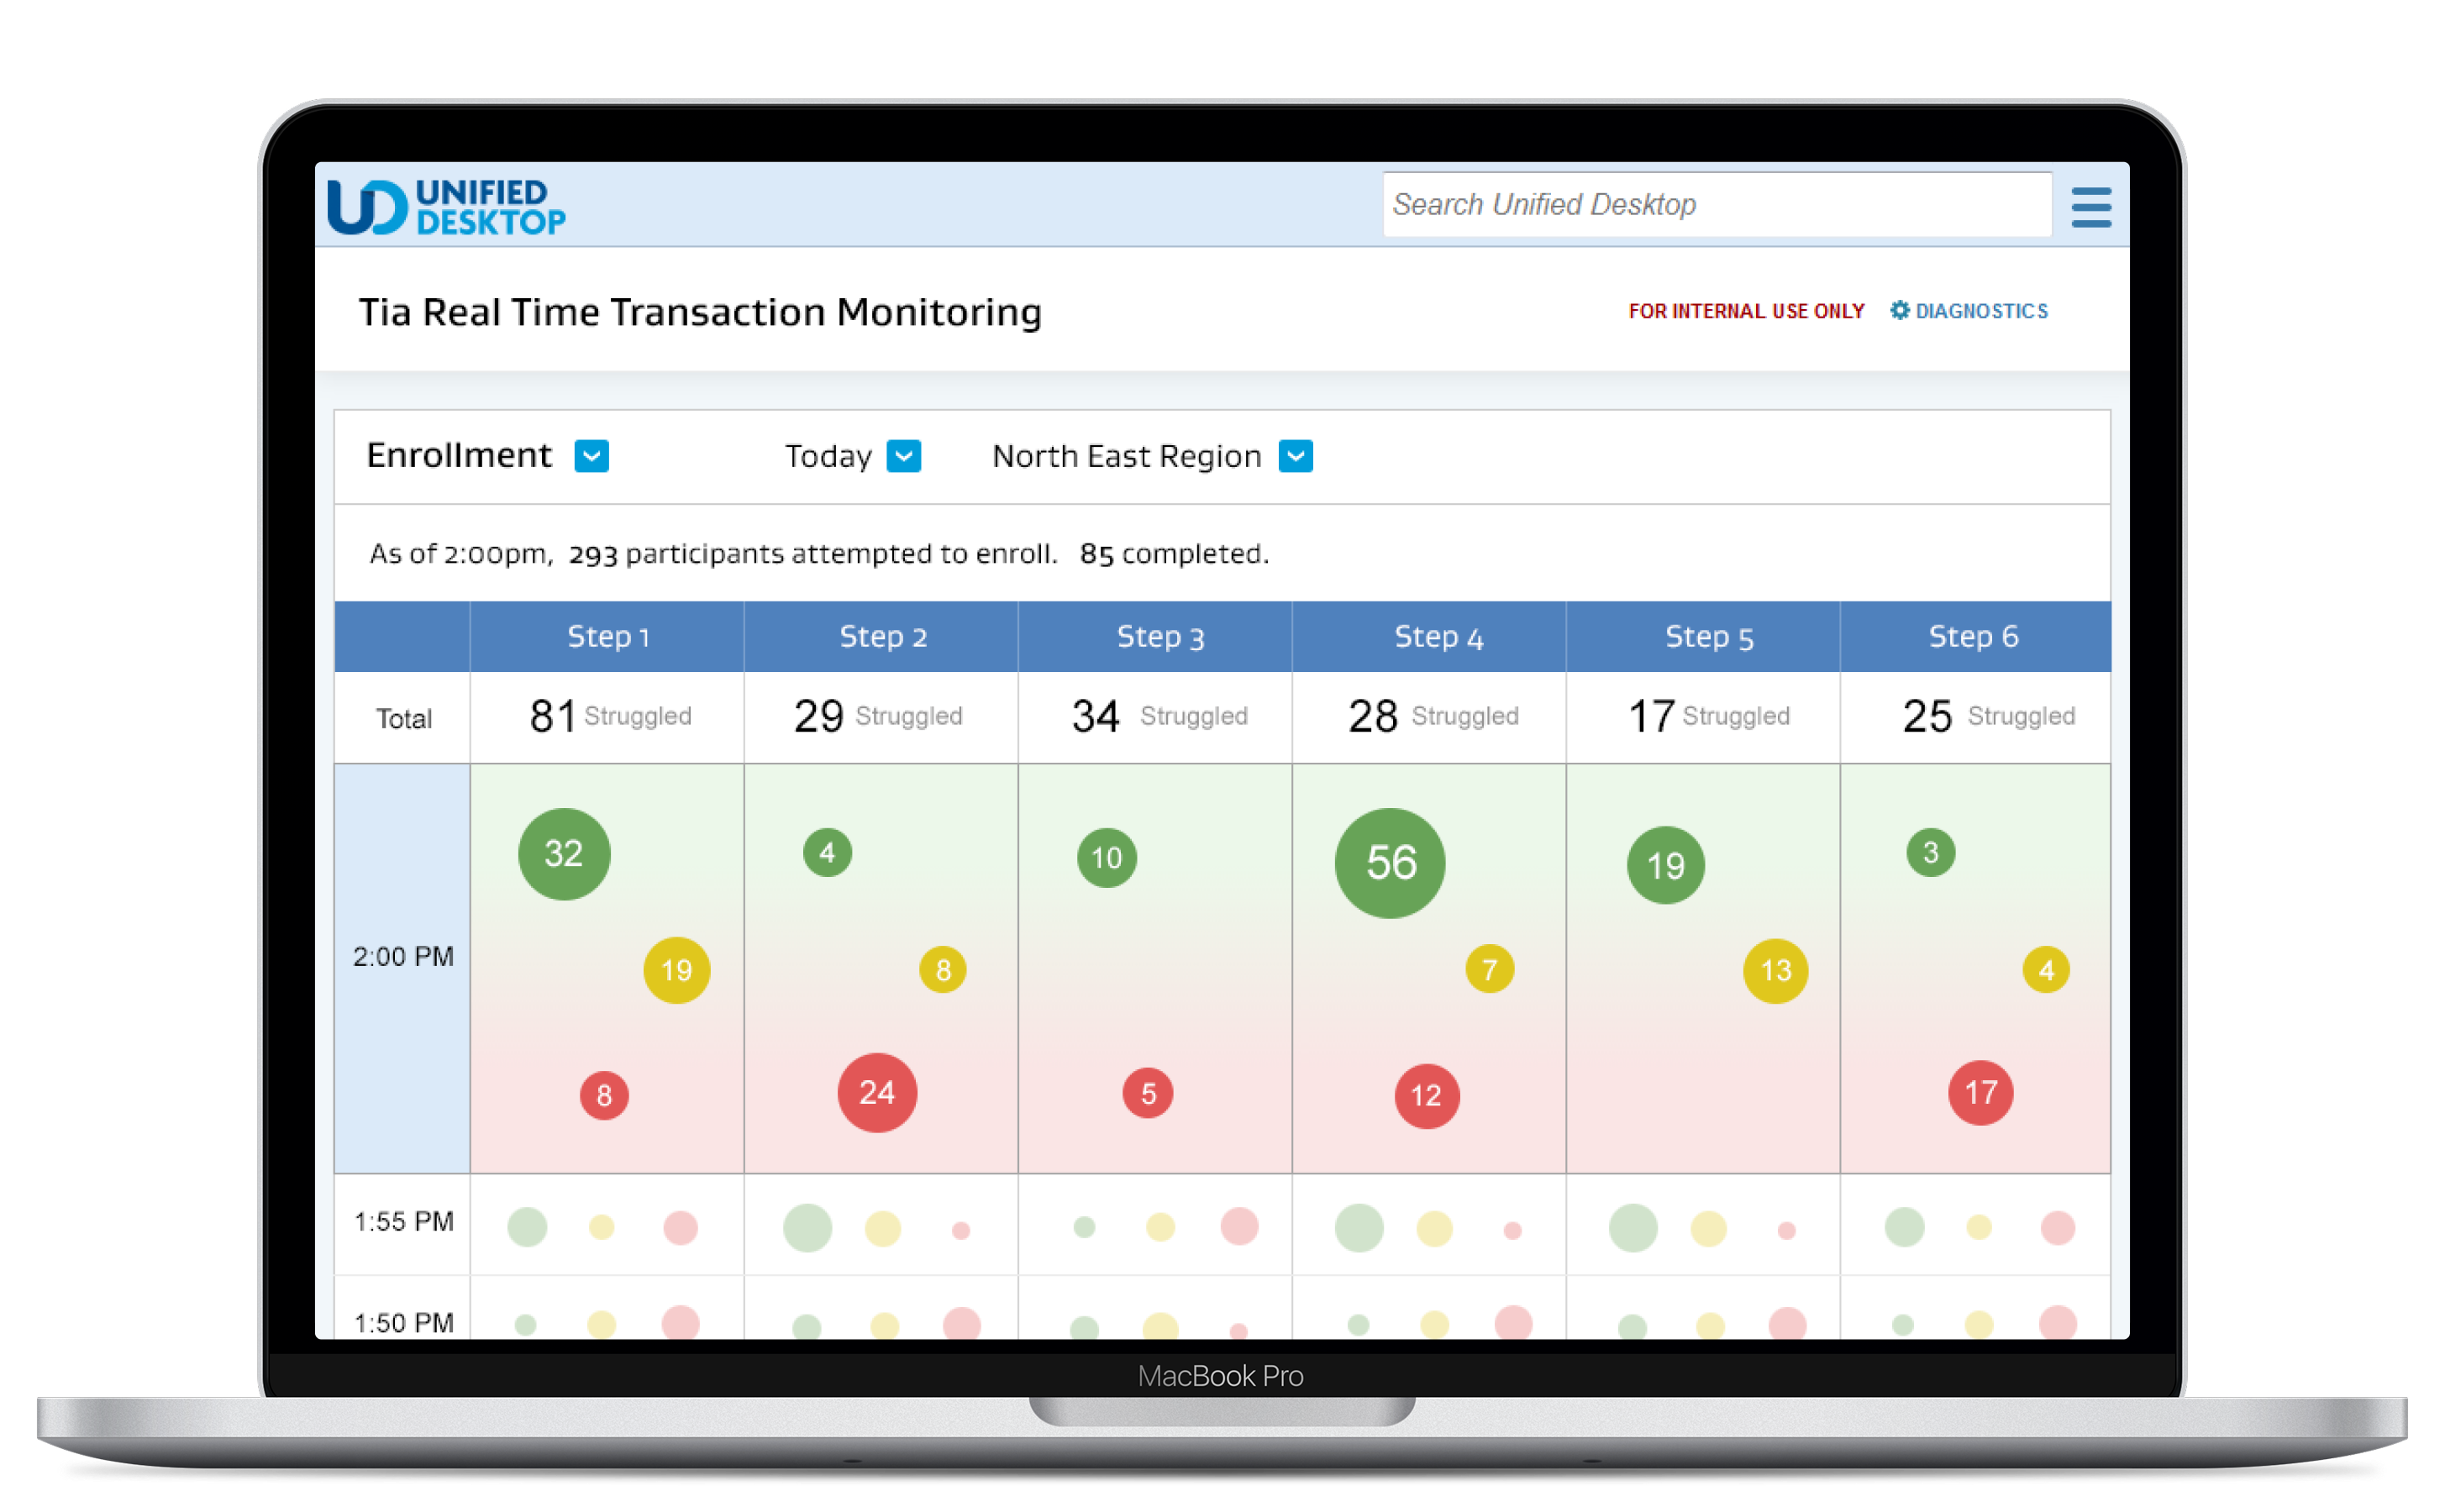
Task: Click the Search Unified Desktop field
Action: (1716, 205)
